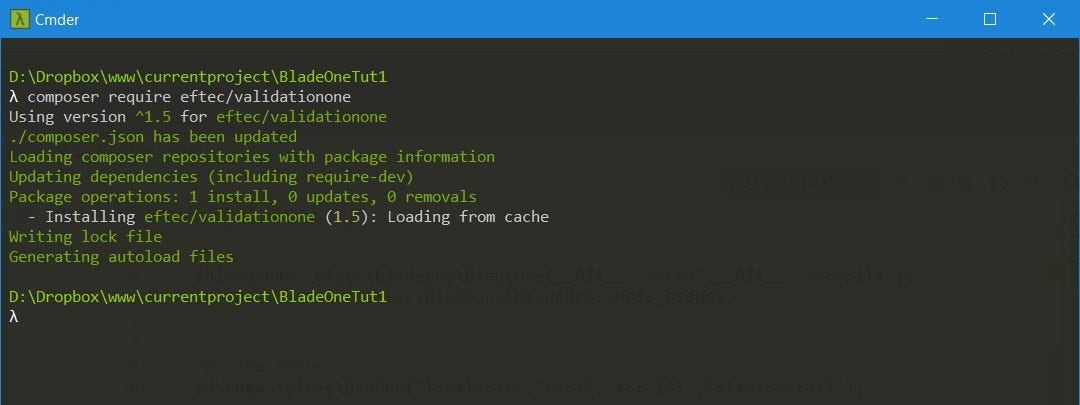Click the empty lambda prompt at the bottom
This screenshot has height=405, width=1080.
point(14,316)
